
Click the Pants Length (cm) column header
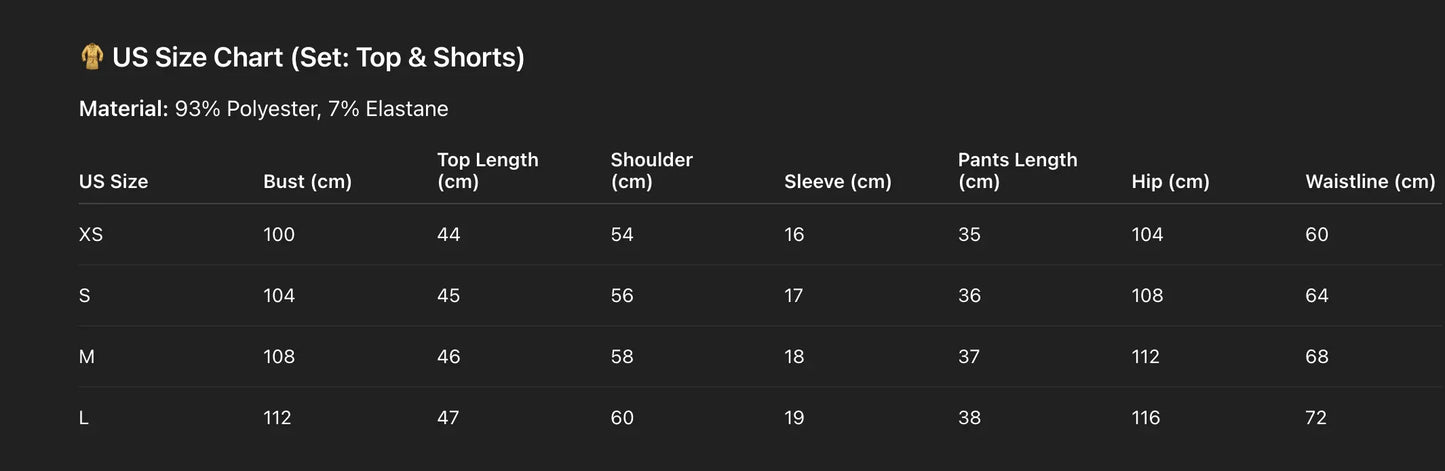click(1017, 171)
